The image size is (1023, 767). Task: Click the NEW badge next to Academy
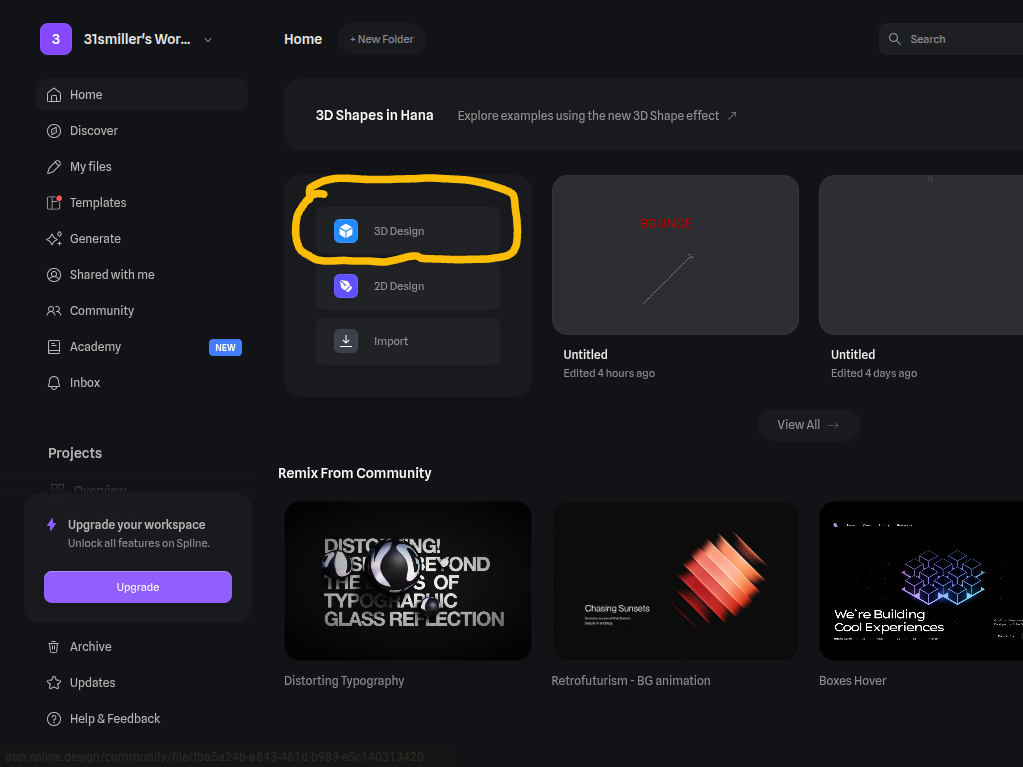click(225, 348)
